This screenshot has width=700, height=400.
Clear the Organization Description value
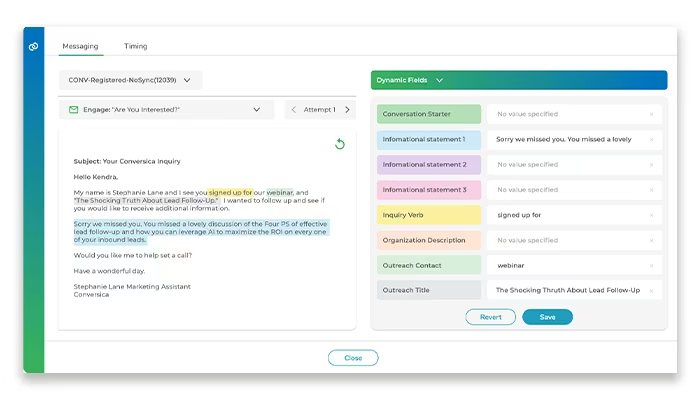[x=651, y=240]
